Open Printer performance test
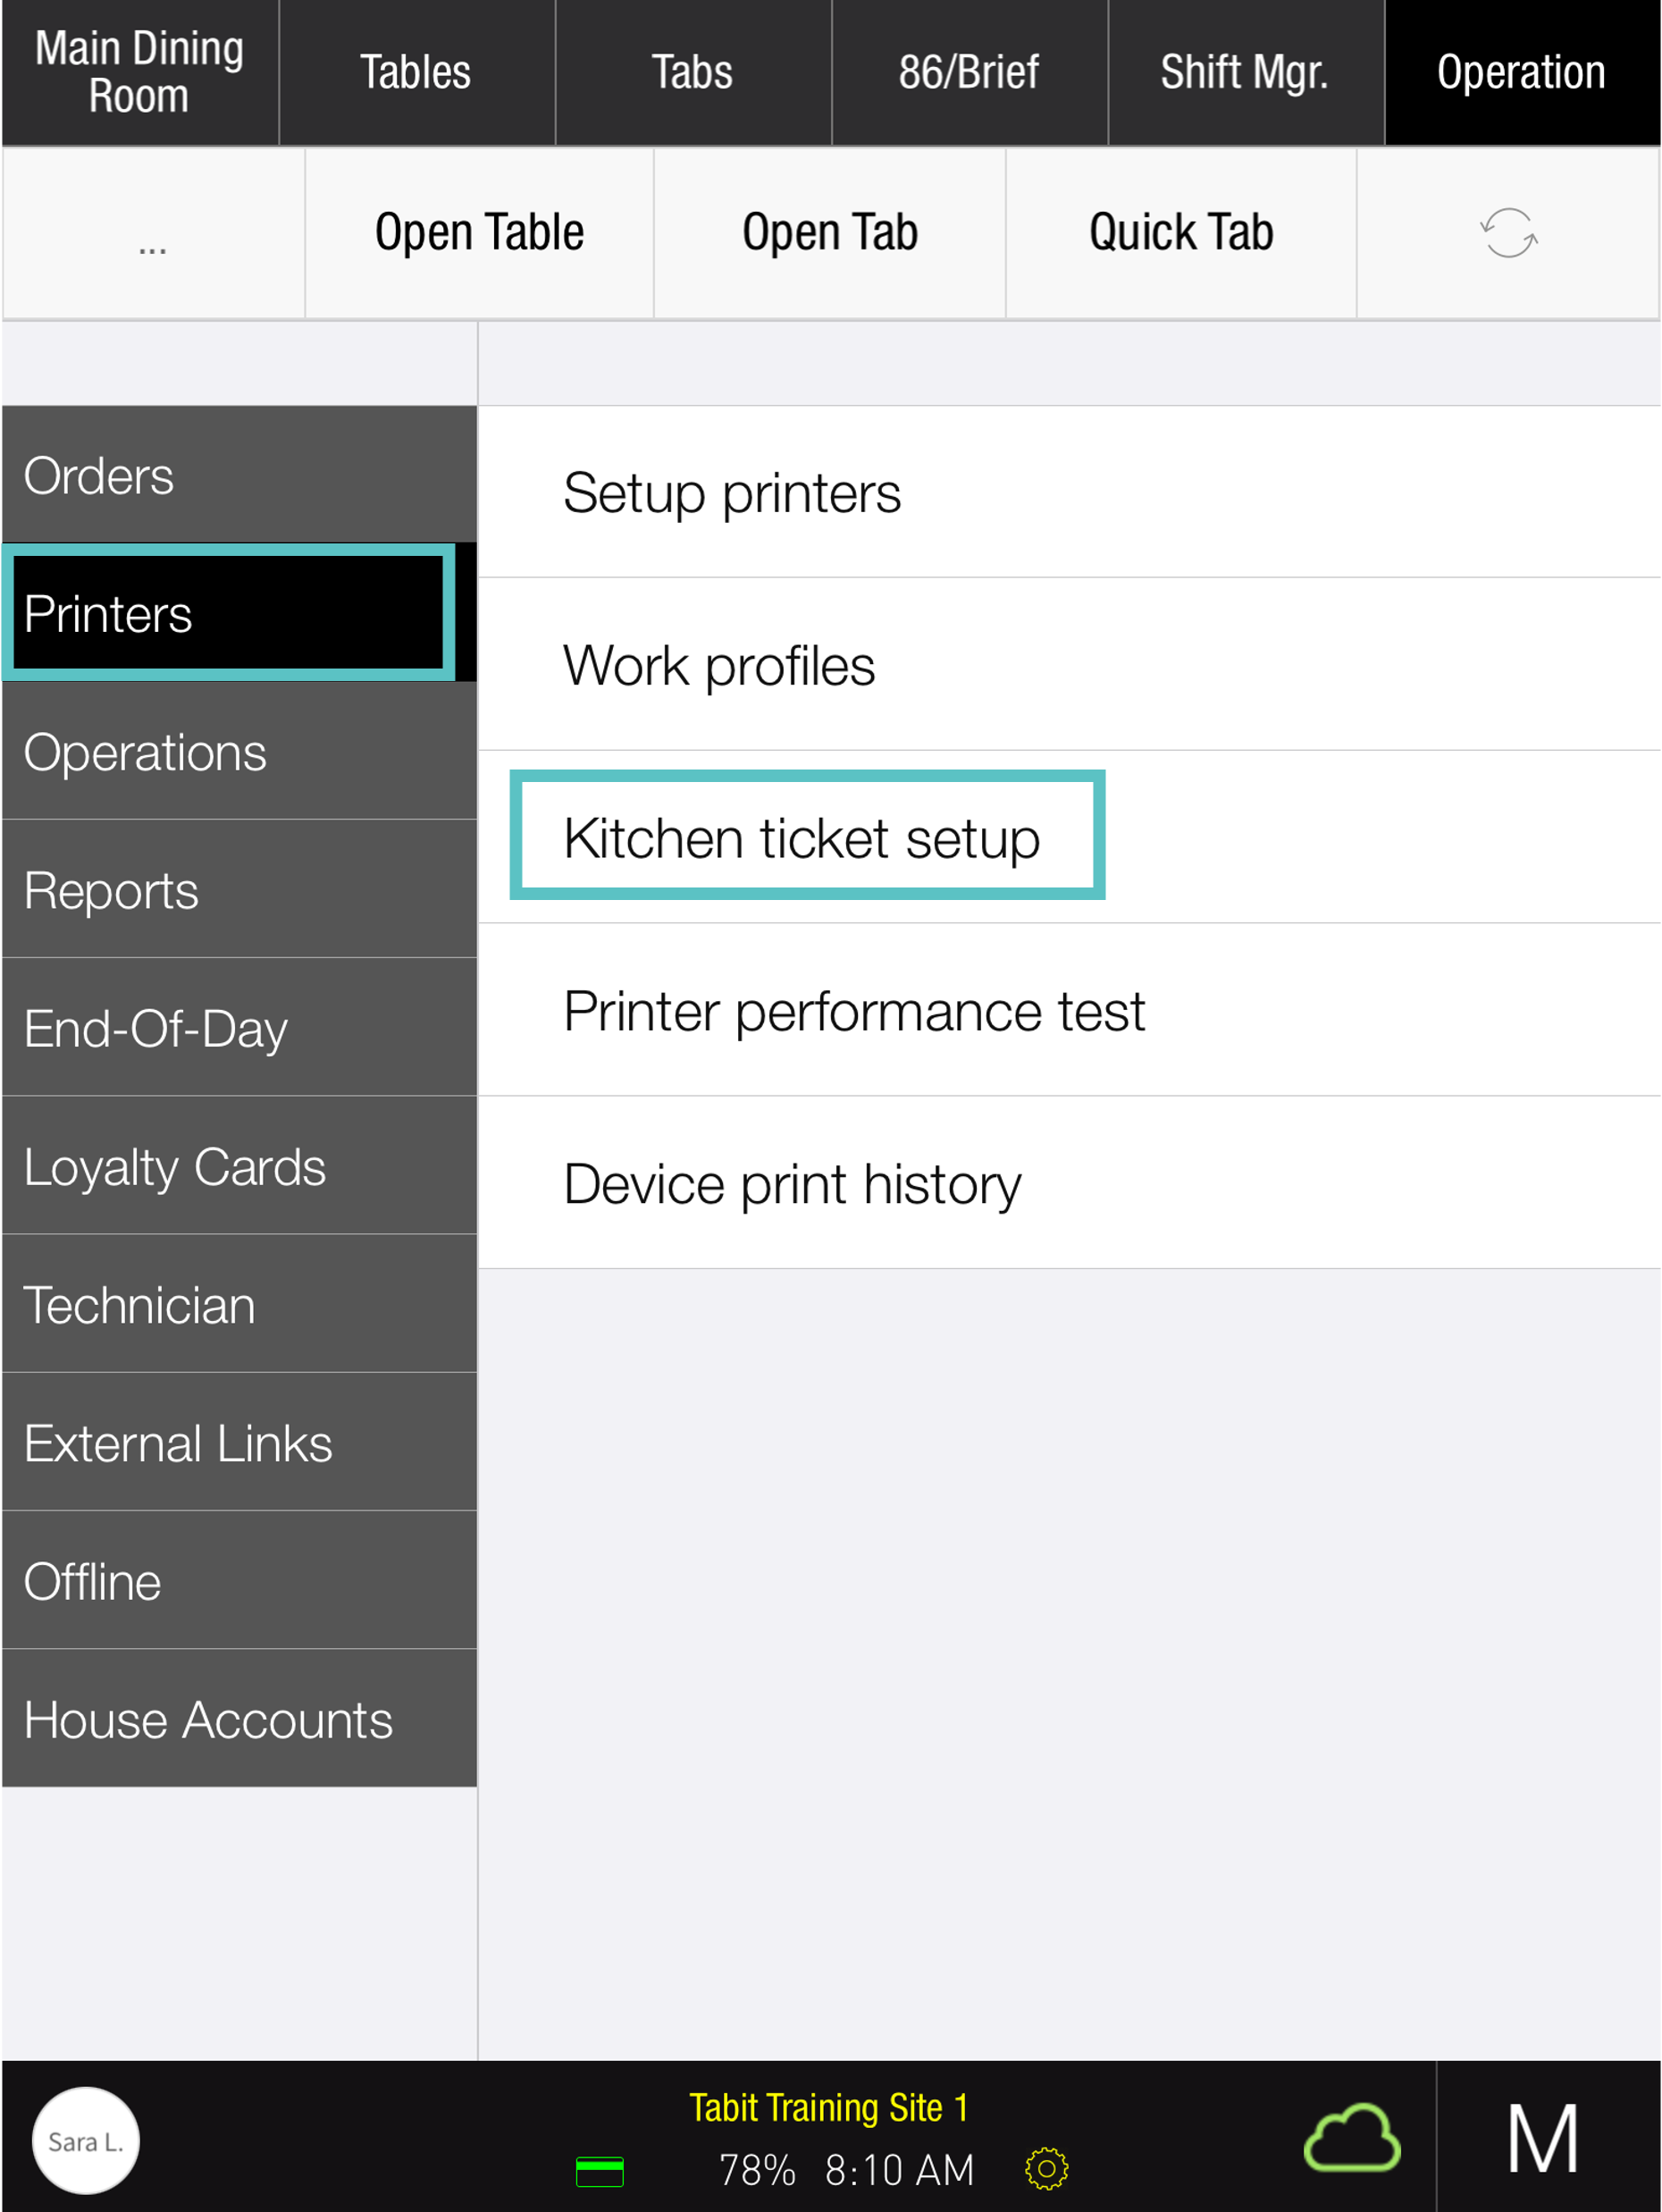1662x2212 pixels. pos(854,1010)
